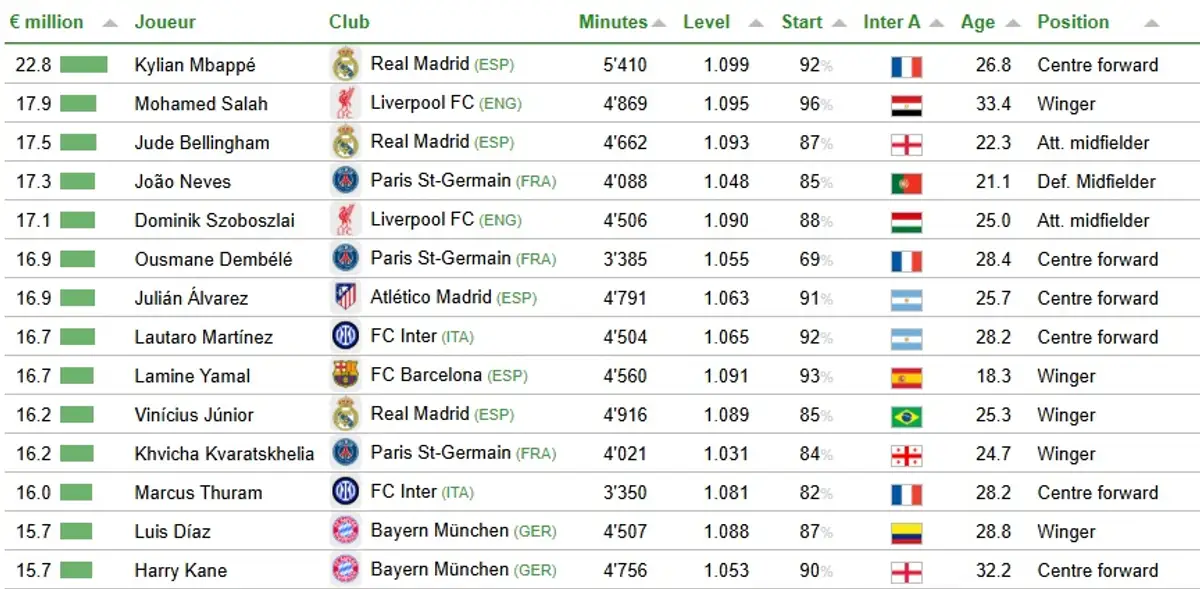Click the Level column header

pyautogui.click(x=706, y=22)
